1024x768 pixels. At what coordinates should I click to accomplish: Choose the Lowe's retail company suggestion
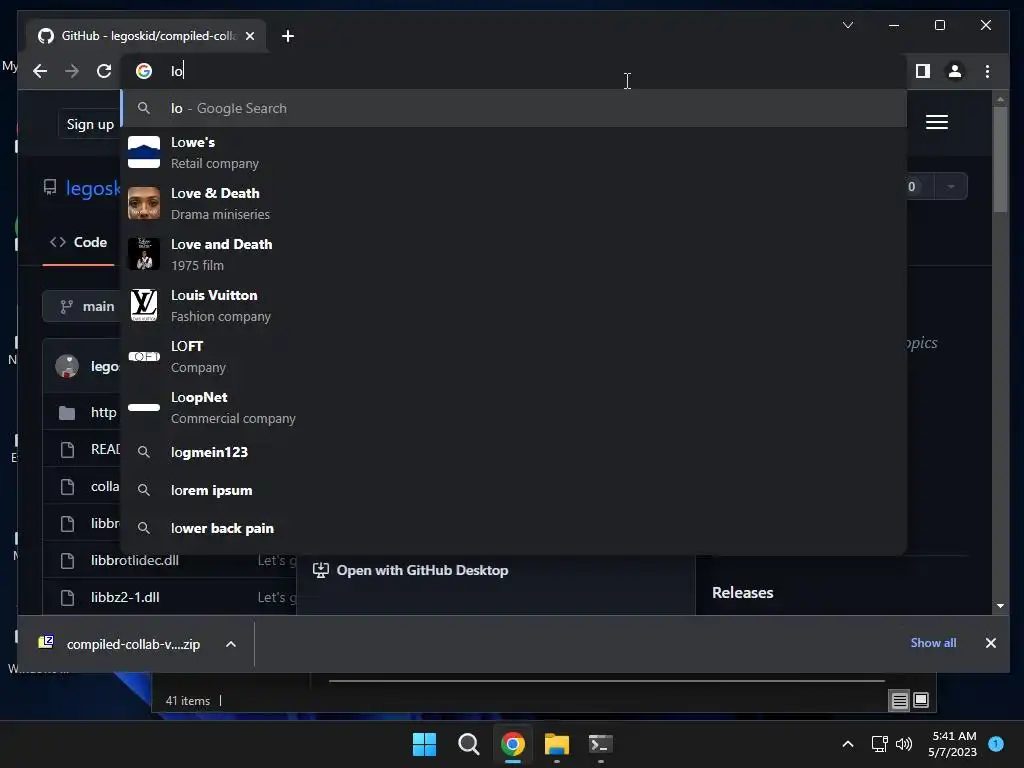point(514,152)
